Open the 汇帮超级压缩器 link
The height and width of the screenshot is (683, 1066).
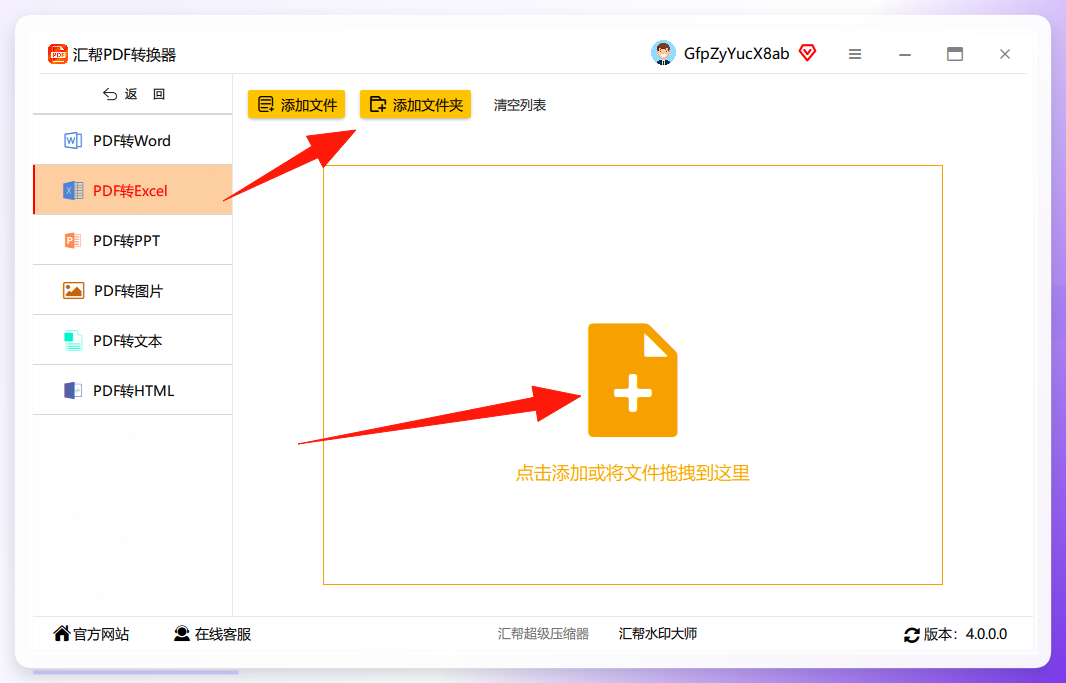click(x=543, y=634)
